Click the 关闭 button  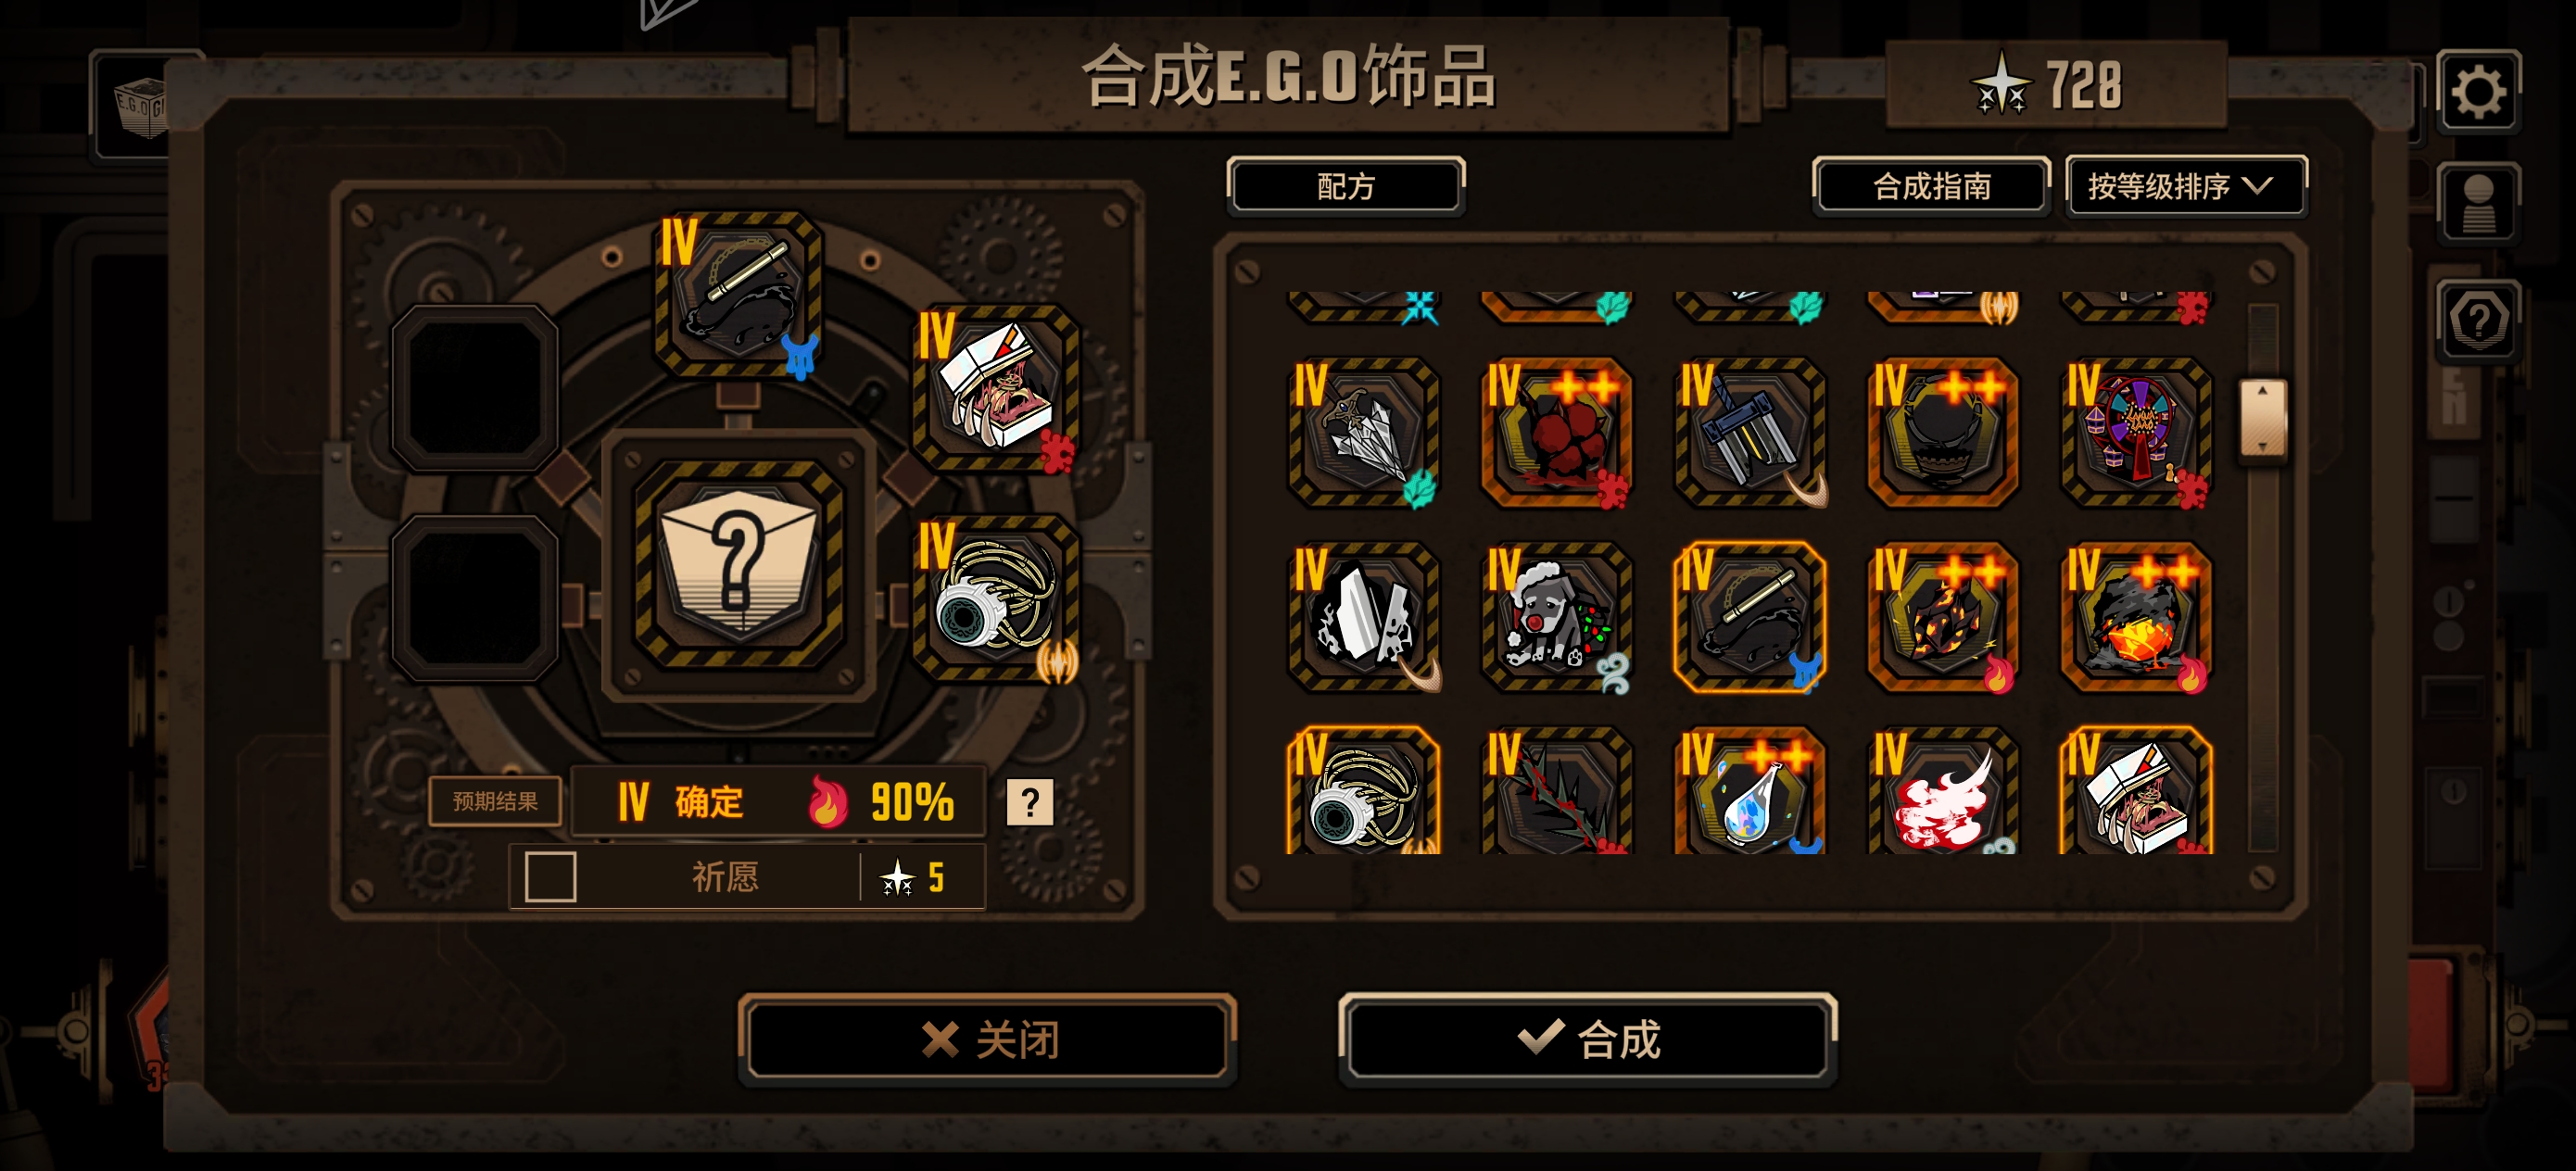pyautogui.click(x=988, y=1039)
